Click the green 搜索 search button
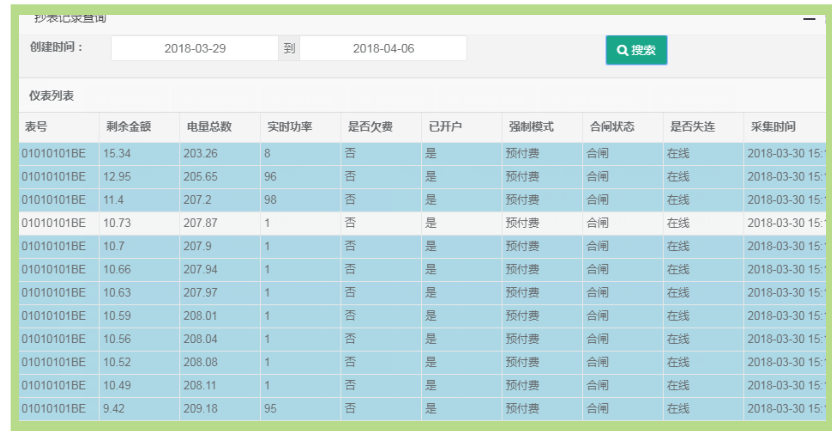Viewport: 840px width, 435px height. pyautogui.click(x=636, y=50)
